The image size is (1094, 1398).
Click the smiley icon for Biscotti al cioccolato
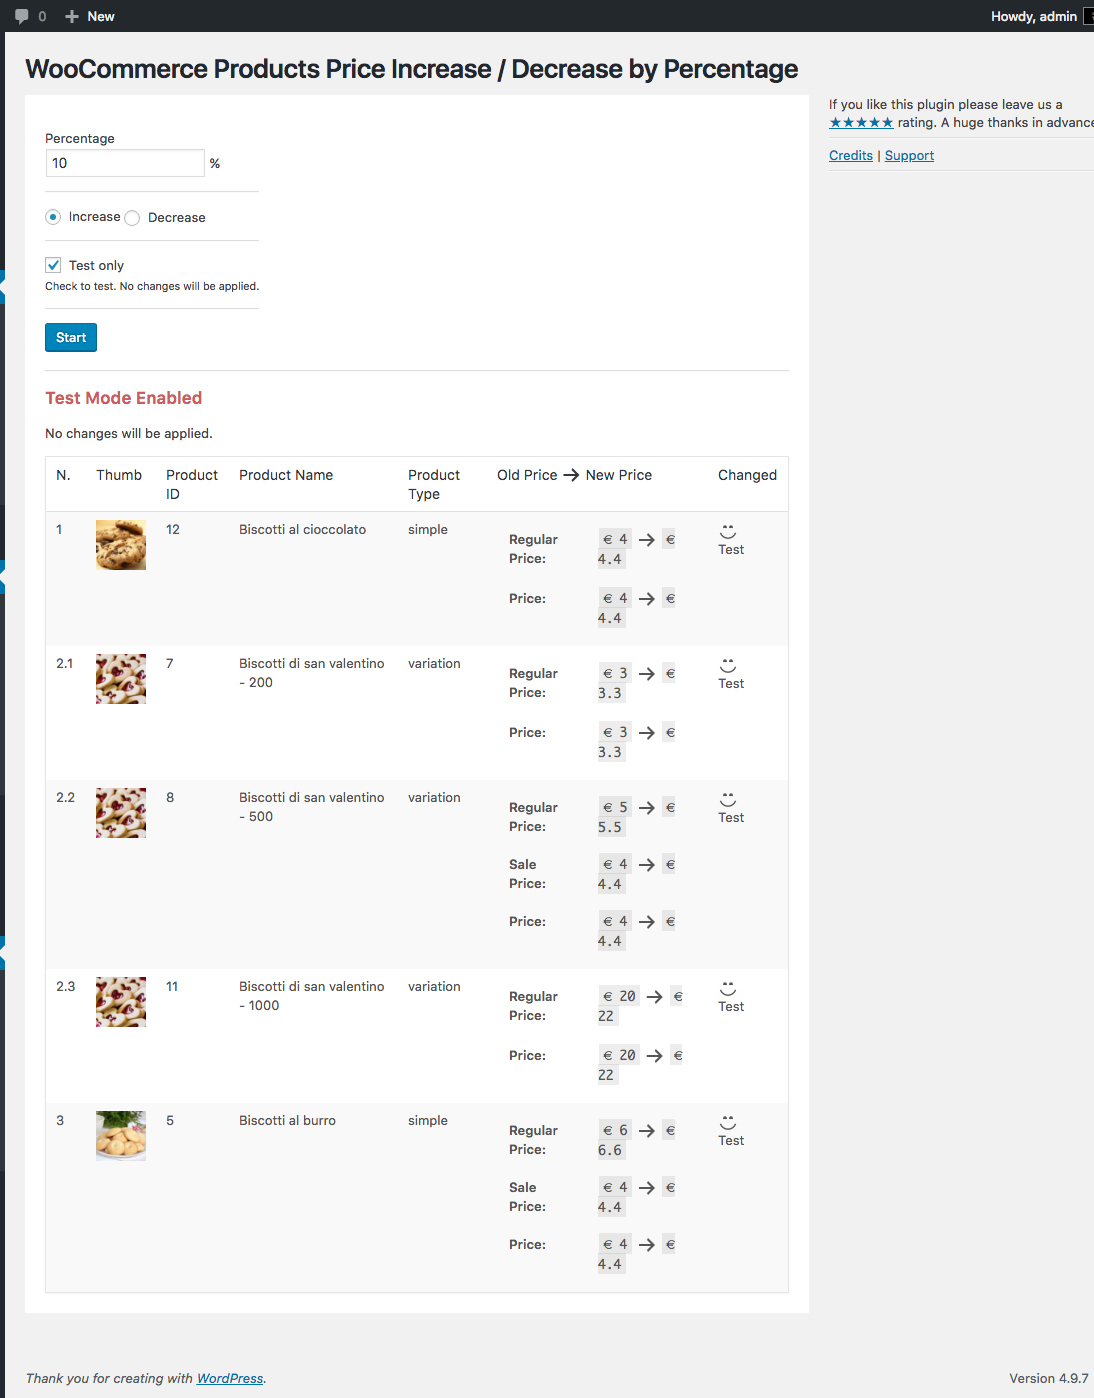tap(728, 531)
